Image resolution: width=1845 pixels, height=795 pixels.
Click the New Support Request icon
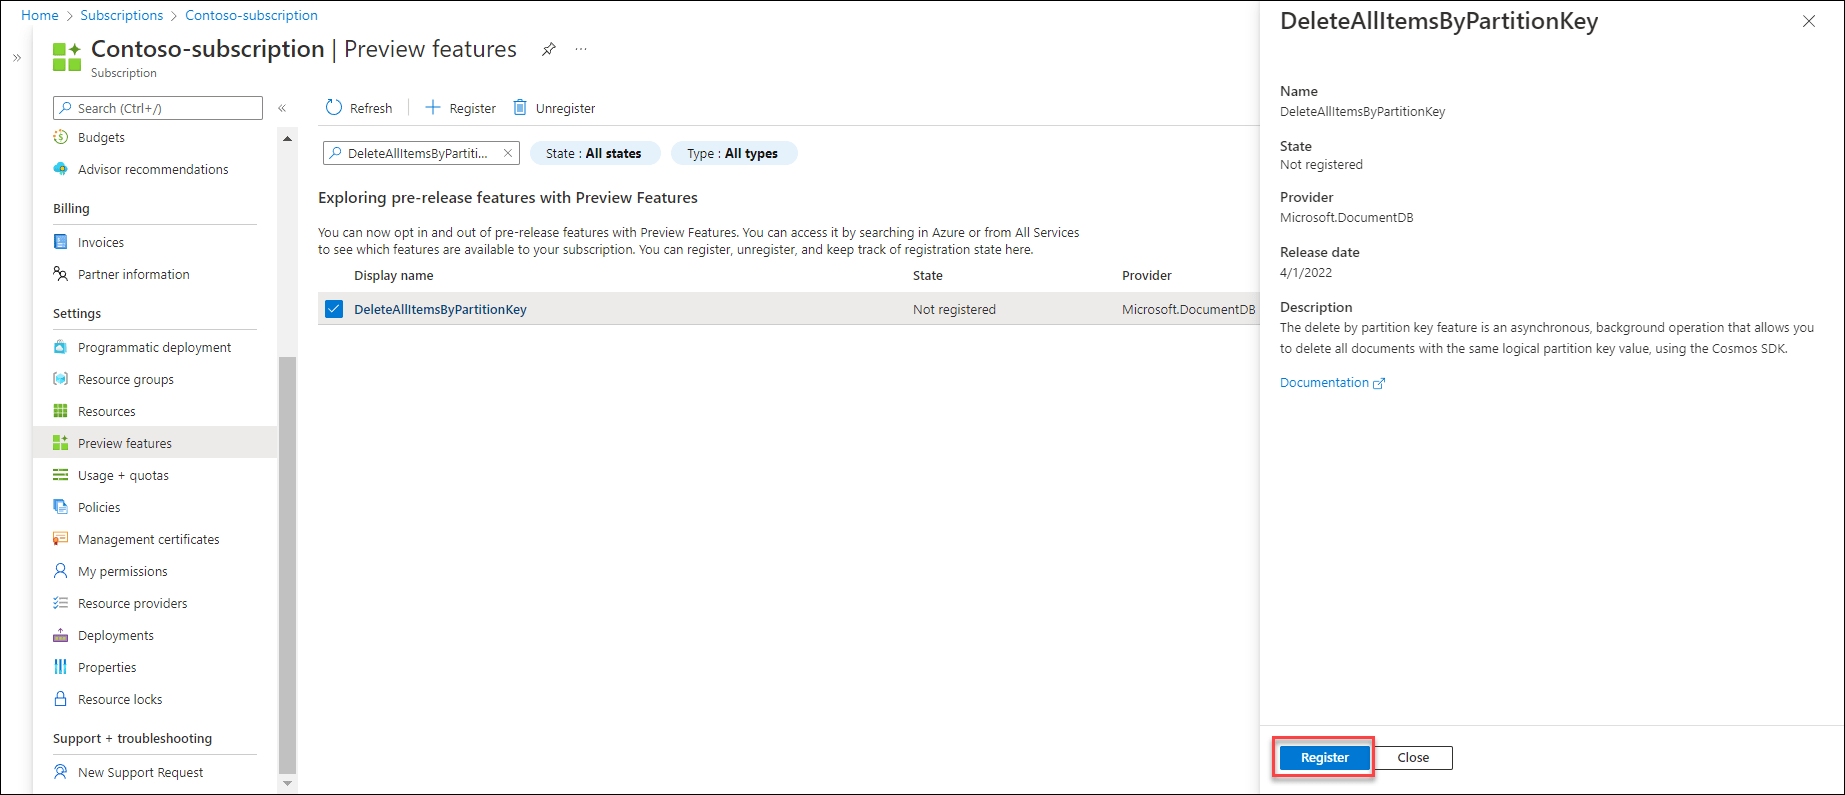(x=61, y=772)
